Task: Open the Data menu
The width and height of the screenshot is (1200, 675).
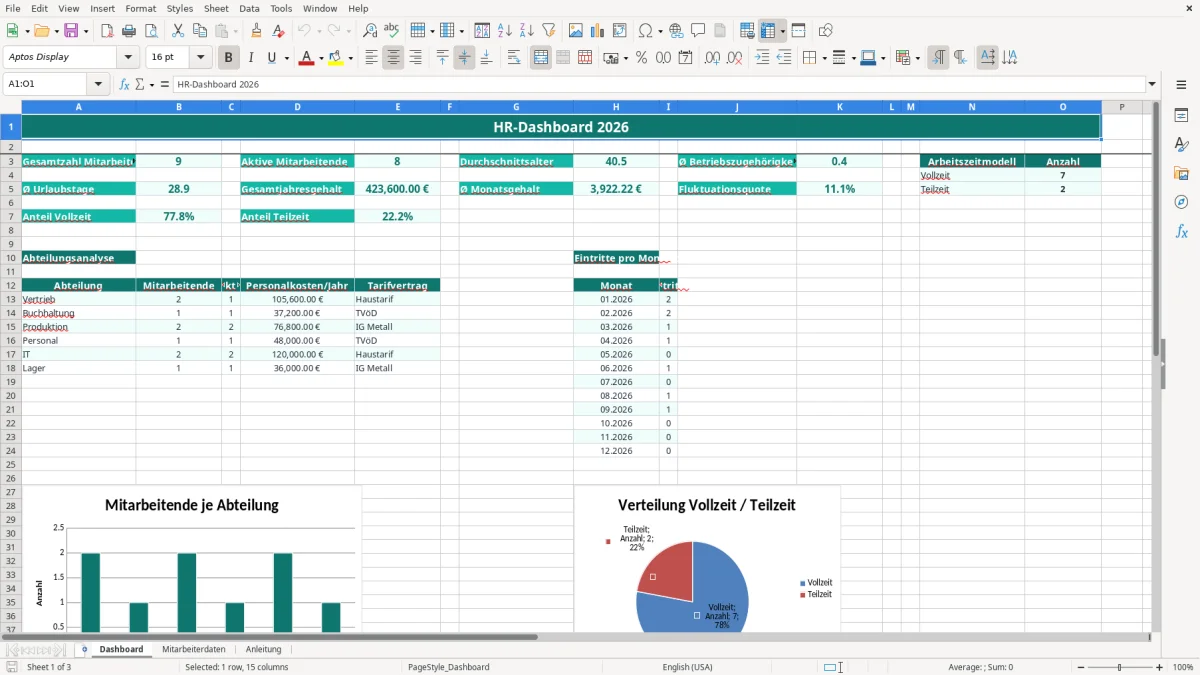Action: pyautogui.click(x=249, y=8)
